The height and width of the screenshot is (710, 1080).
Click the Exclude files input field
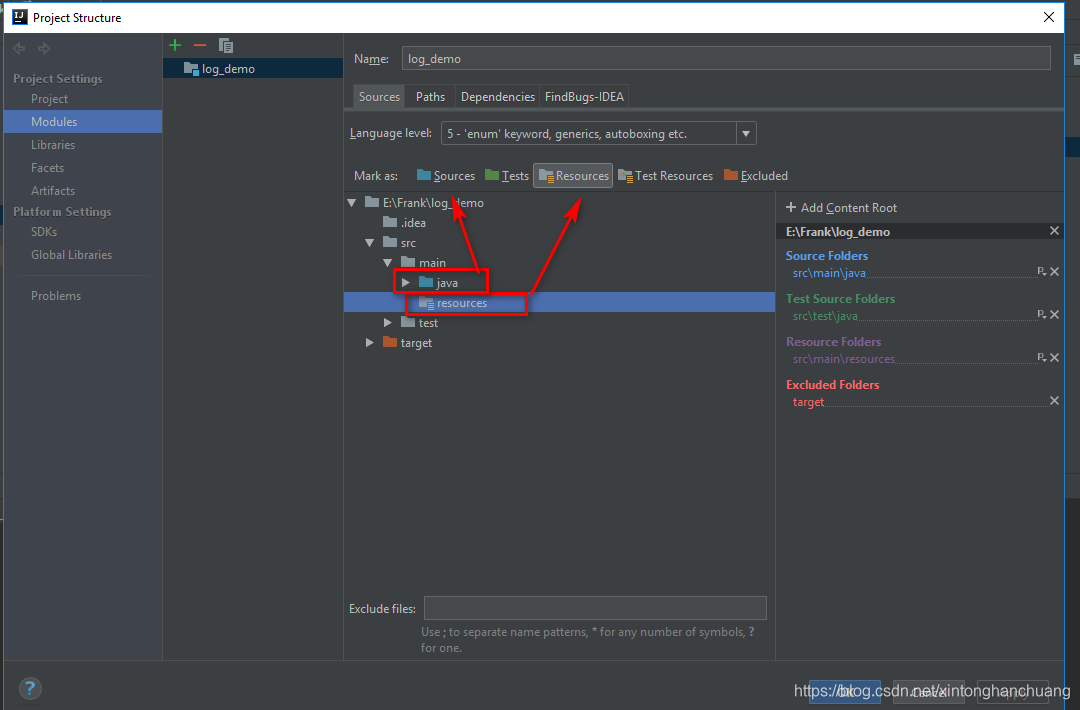pos(595,607)
